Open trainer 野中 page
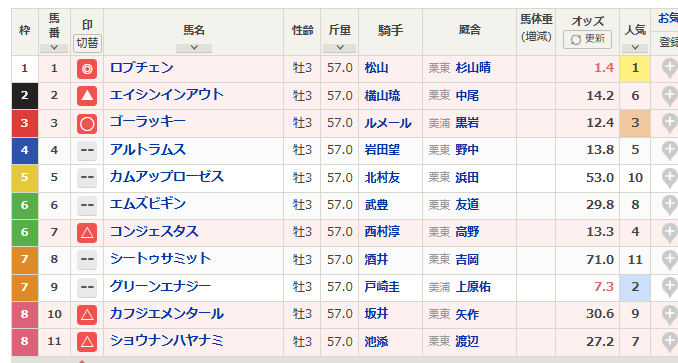Image resolution: width=678 pixels, height=363 pixels. click(x=467, y=150)
